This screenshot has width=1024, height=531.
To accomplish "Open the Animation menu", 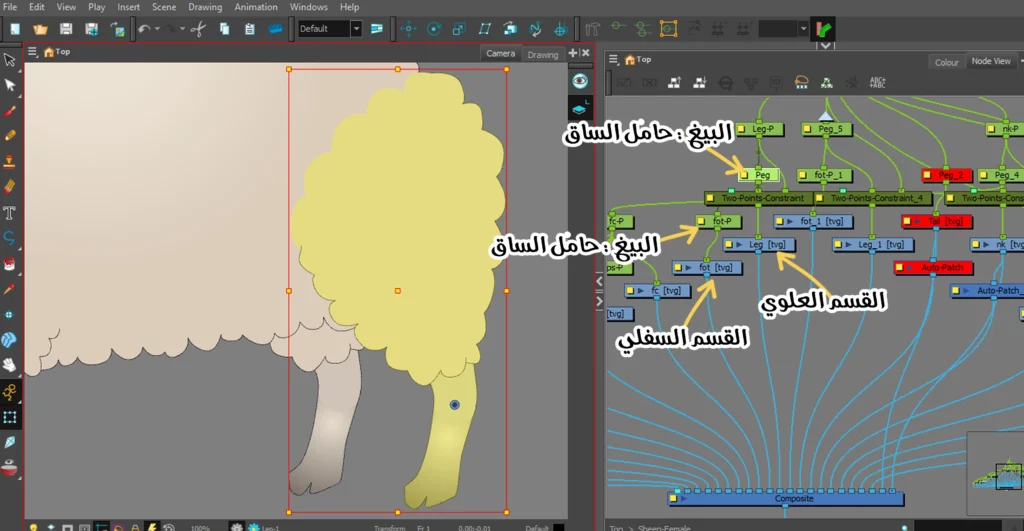I will [256, 7].
